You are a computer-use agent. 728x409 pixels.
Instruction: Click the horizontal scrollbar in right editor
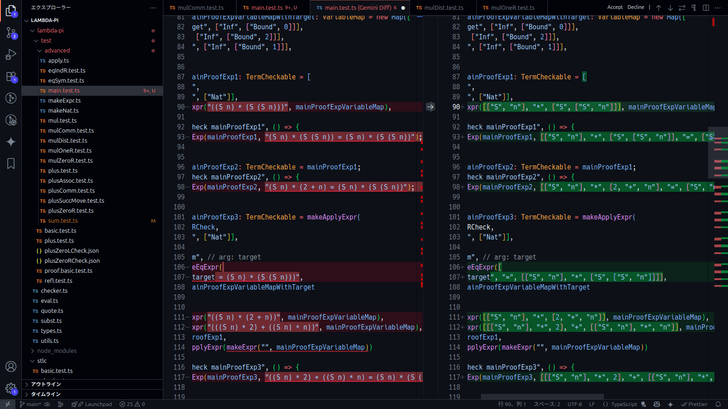click(542, 397)
